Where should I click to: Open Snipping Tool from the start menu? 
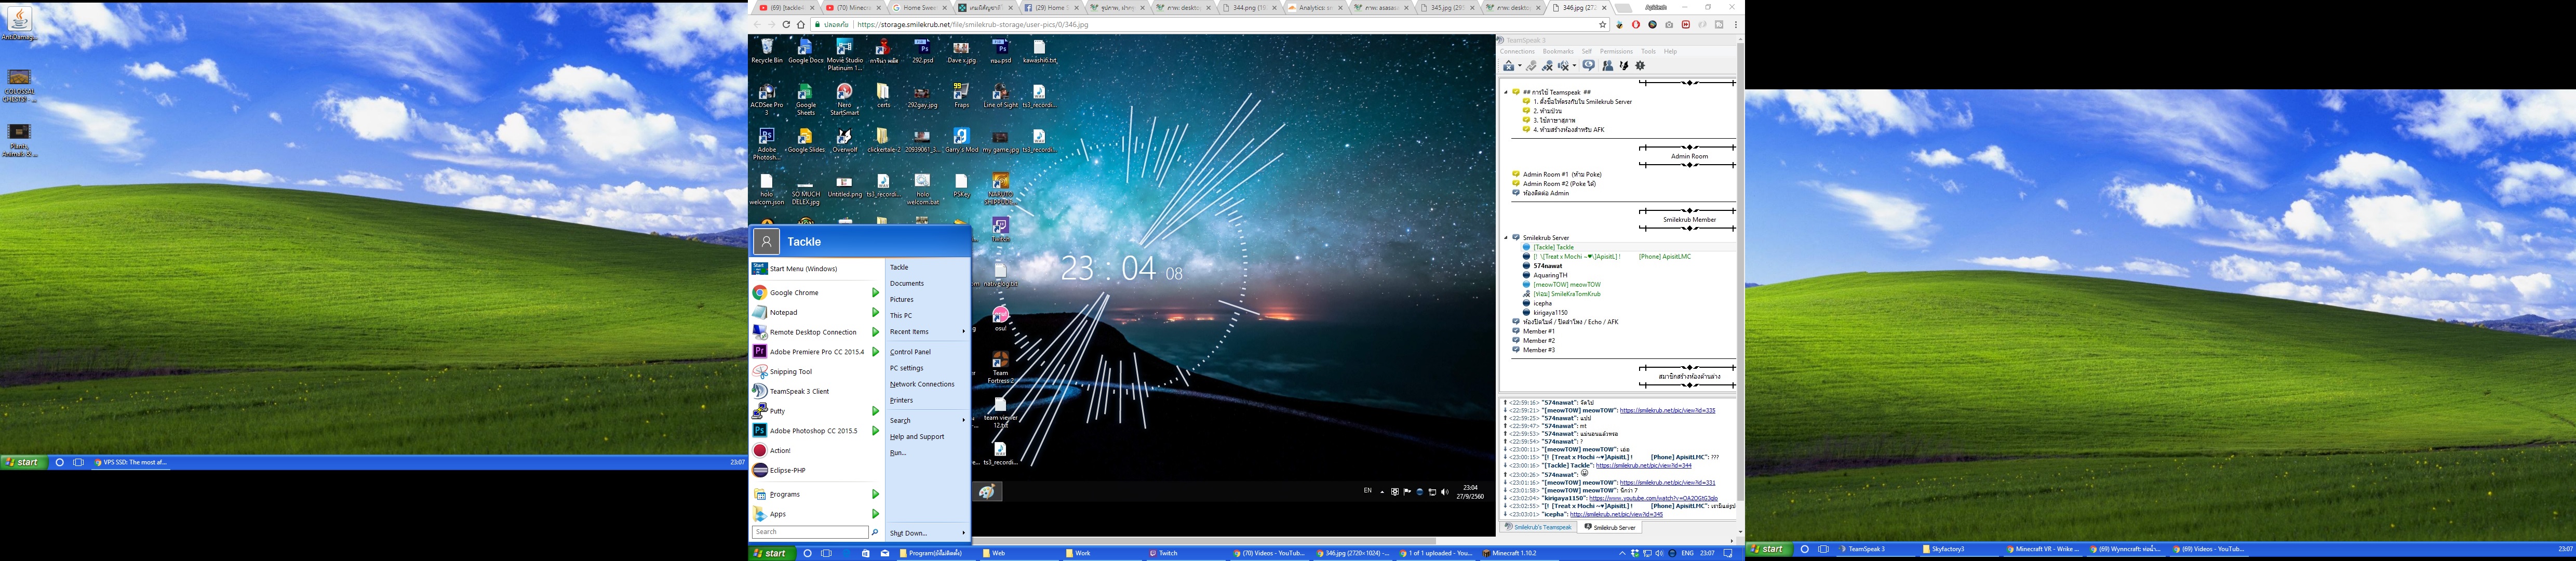coord(817,372)
